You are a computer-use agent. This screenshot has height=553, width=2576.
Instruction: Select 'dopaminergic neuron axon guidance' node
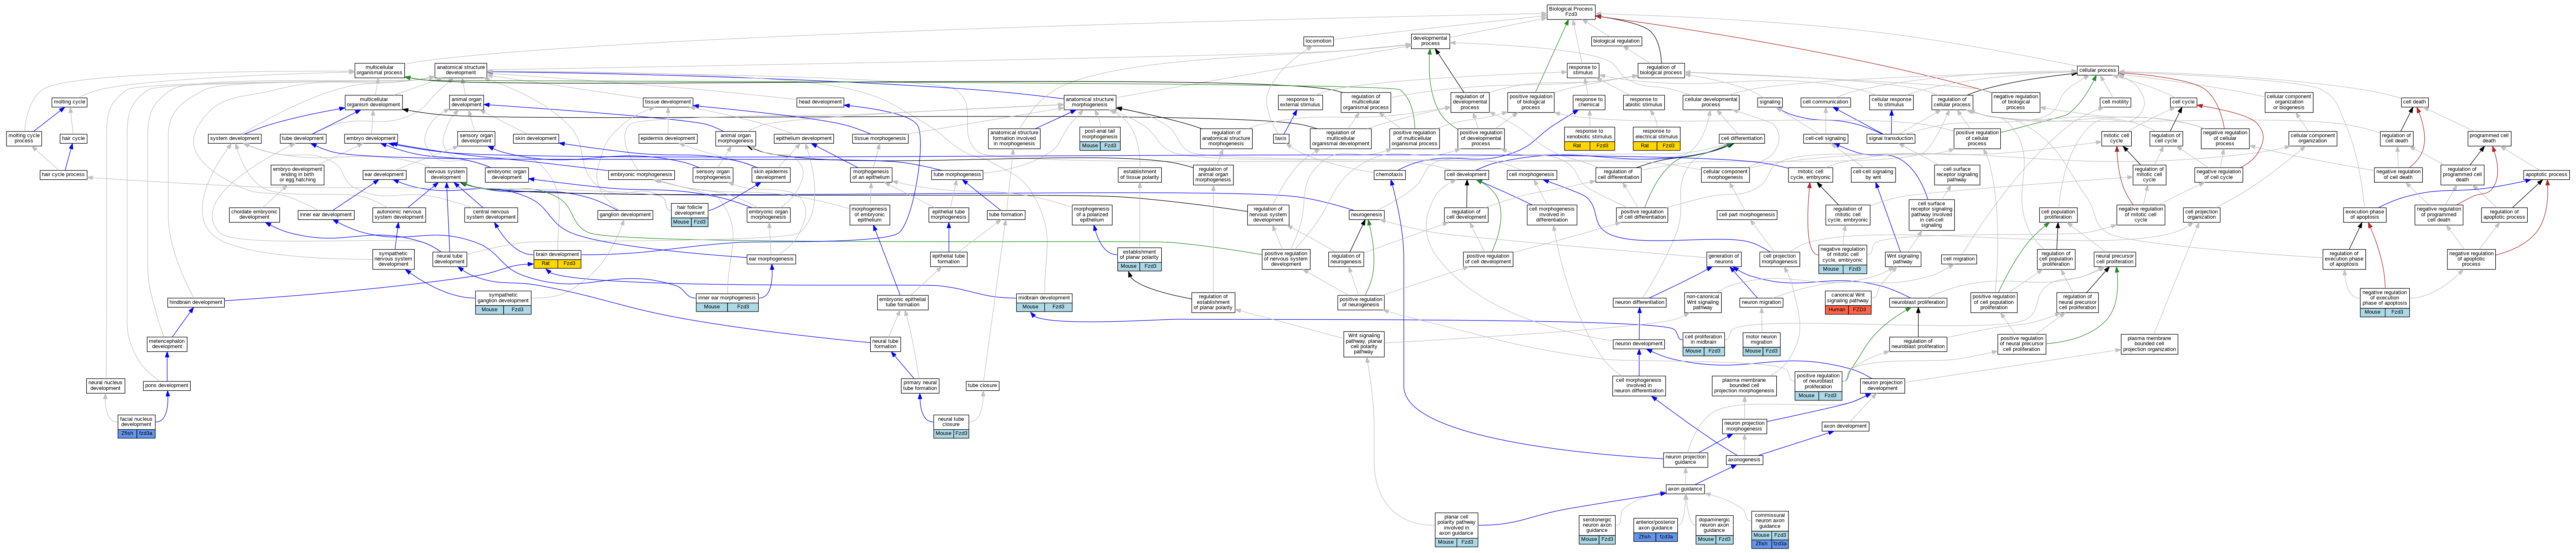coord(1713,530)
